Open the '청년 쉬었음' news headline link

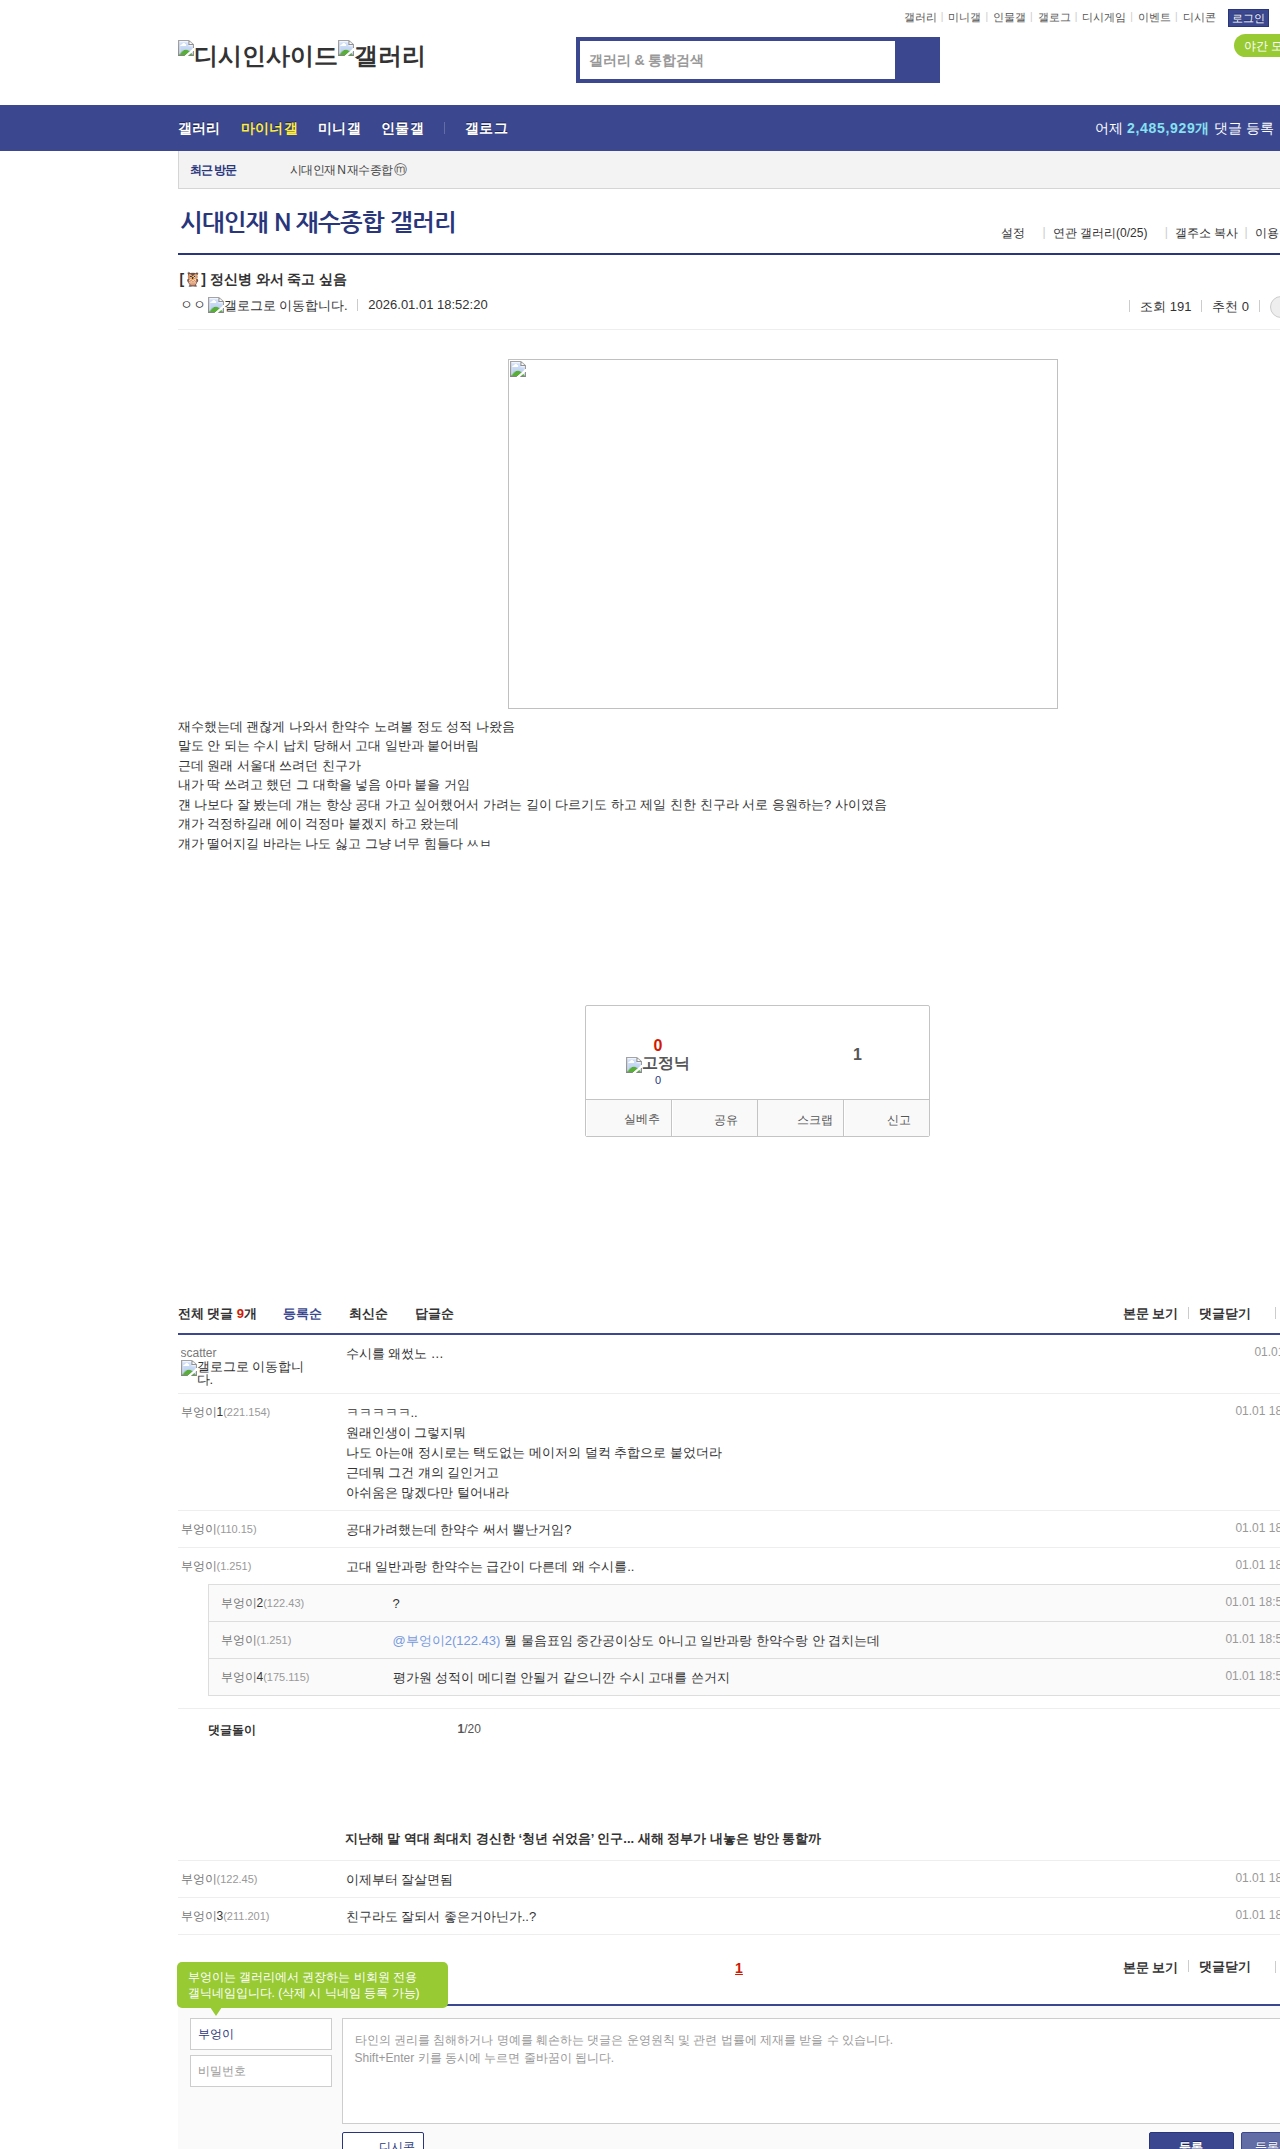(x=583, y=1839)
